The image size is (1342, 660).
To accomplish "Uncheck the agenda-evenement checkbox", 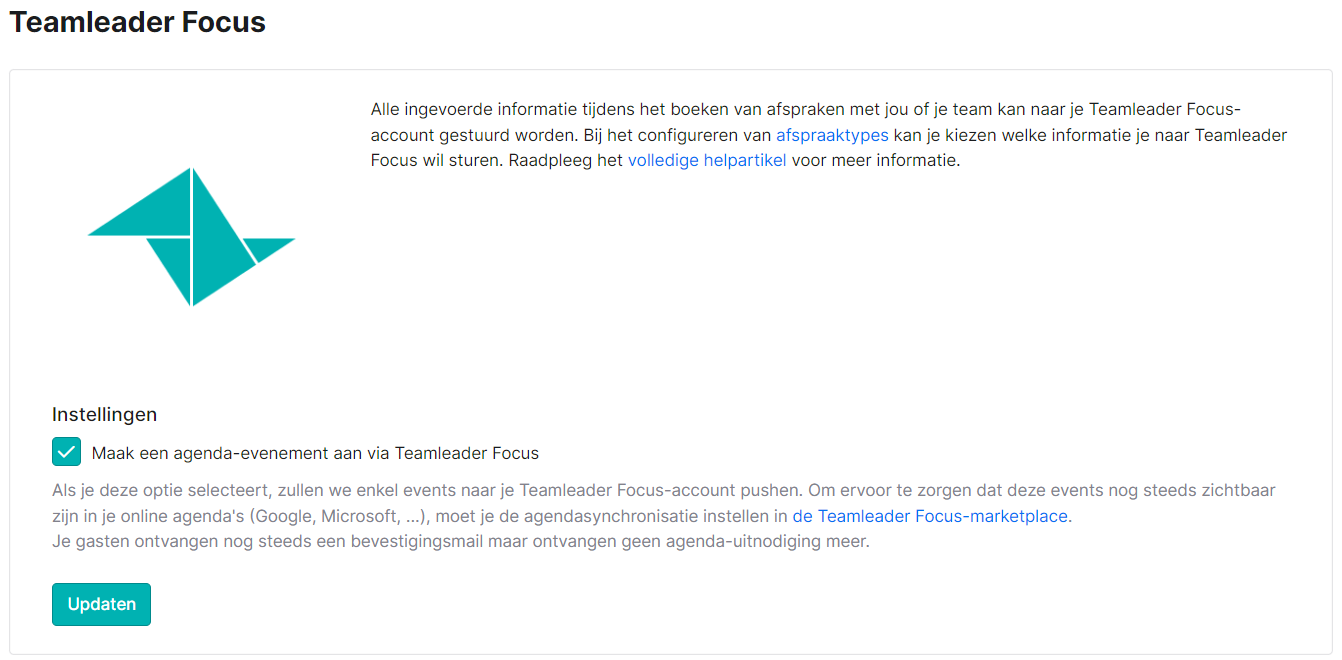I will tap(67, 452).
